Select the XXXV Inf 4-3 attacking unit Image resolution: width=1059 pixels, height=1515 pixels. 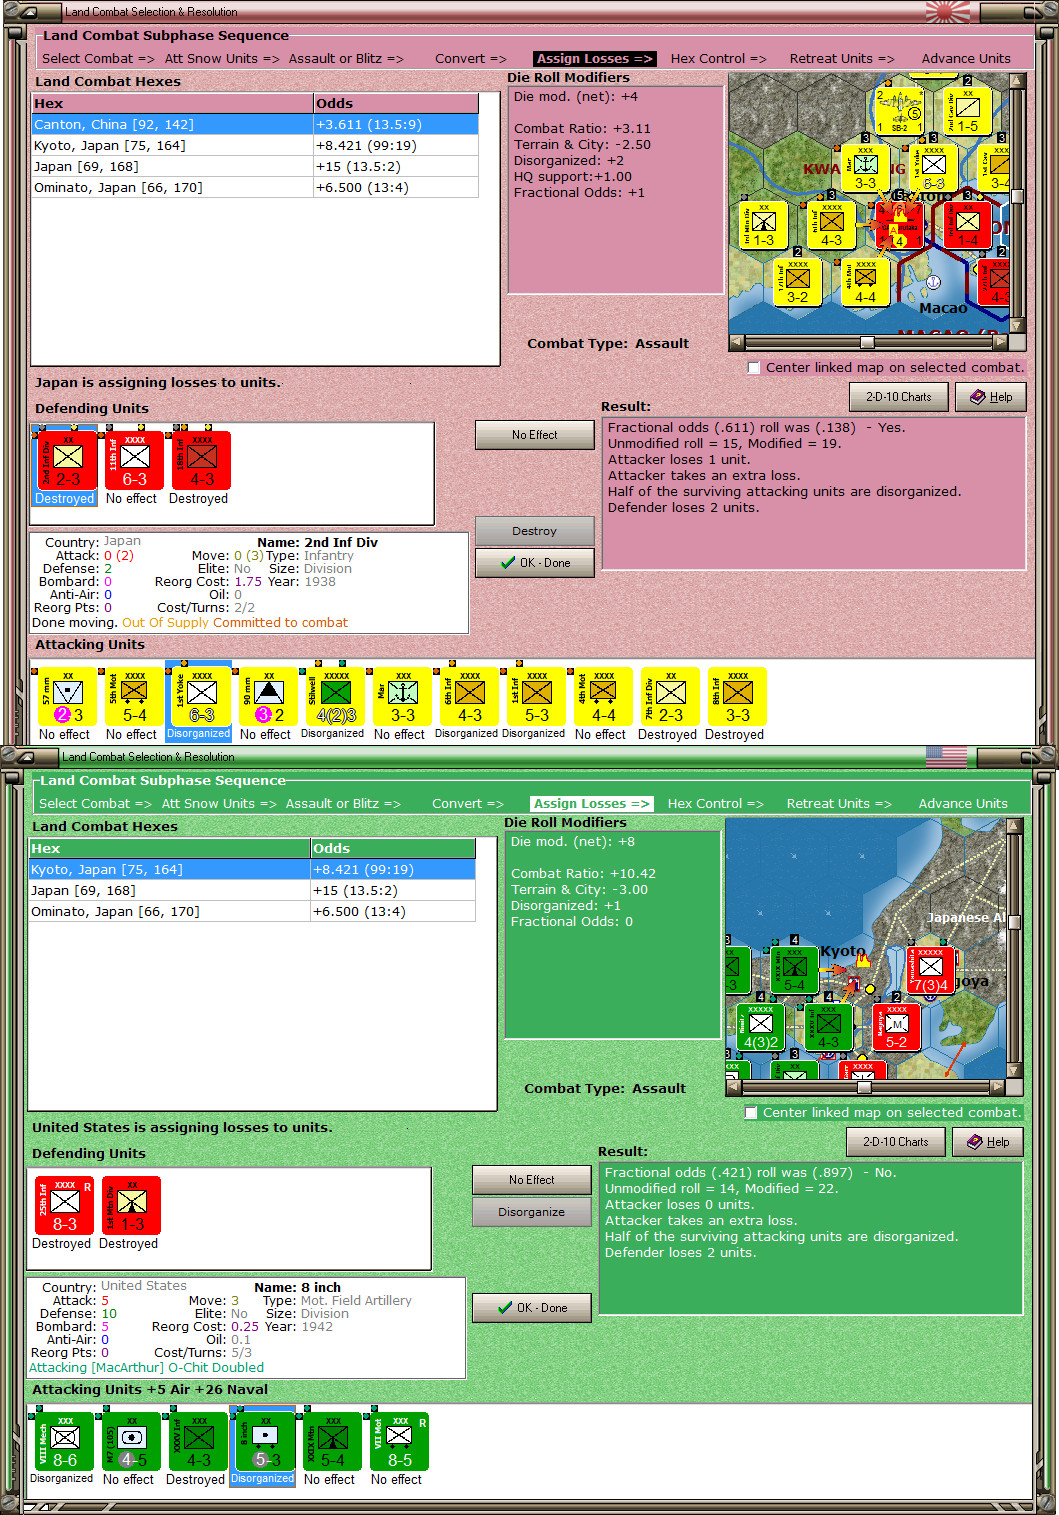coord(199,1442)
